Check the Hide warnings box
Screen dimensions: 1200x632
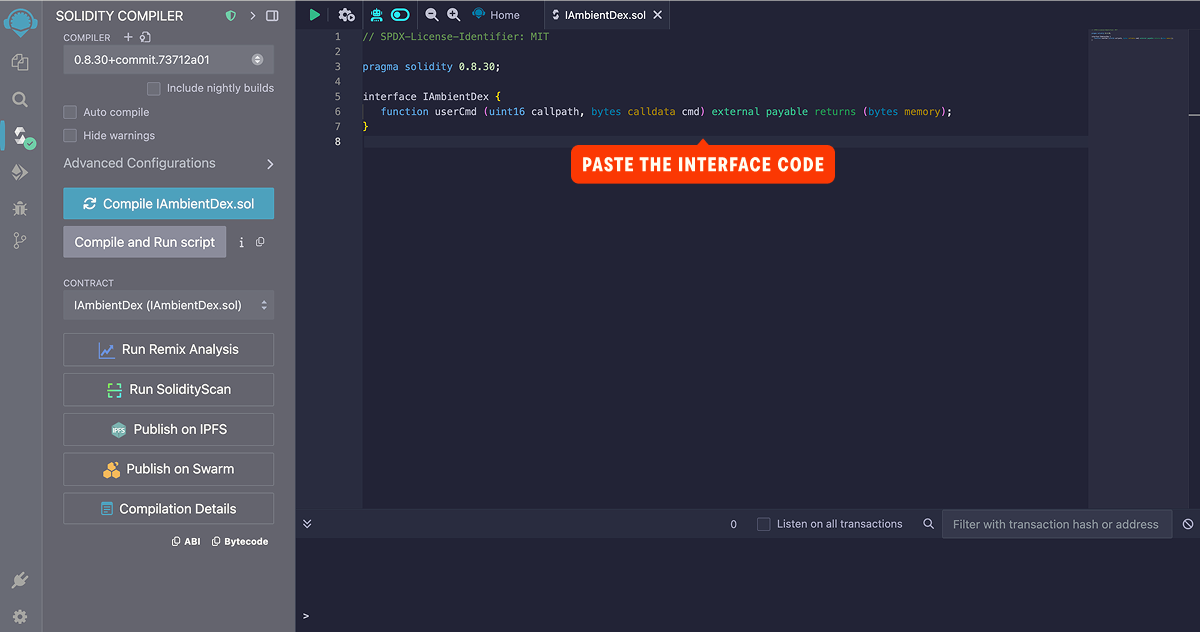(70, 135)
